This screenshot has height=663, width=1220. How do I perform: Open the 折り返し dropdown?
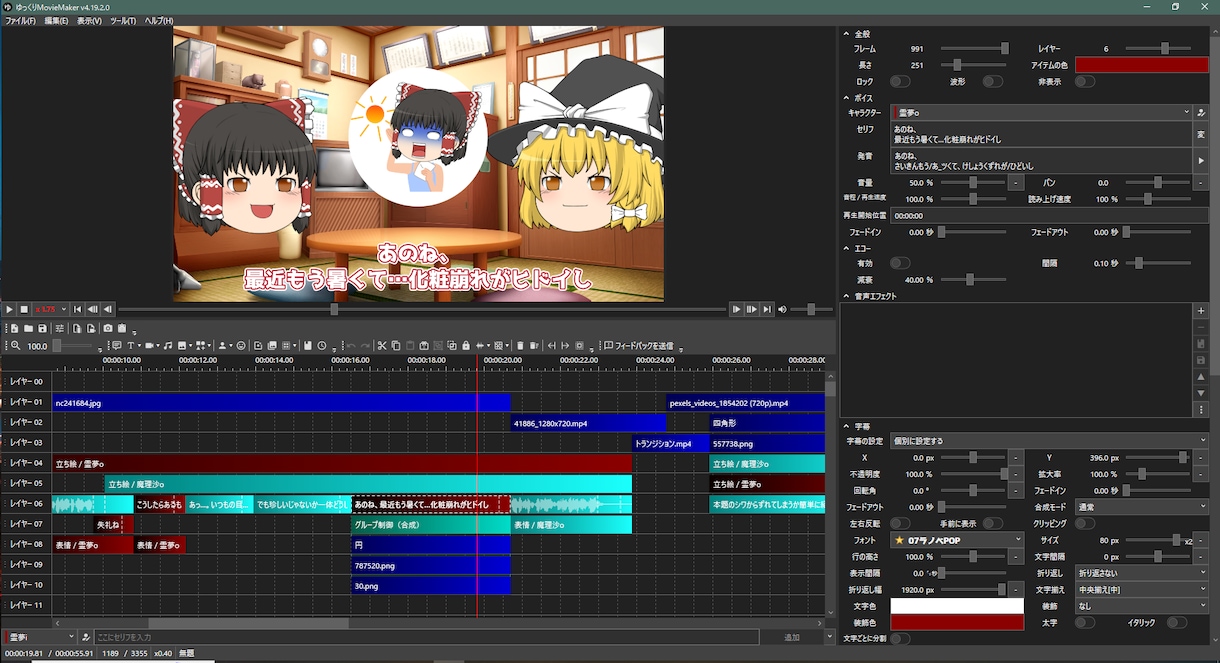point(1141,573)
